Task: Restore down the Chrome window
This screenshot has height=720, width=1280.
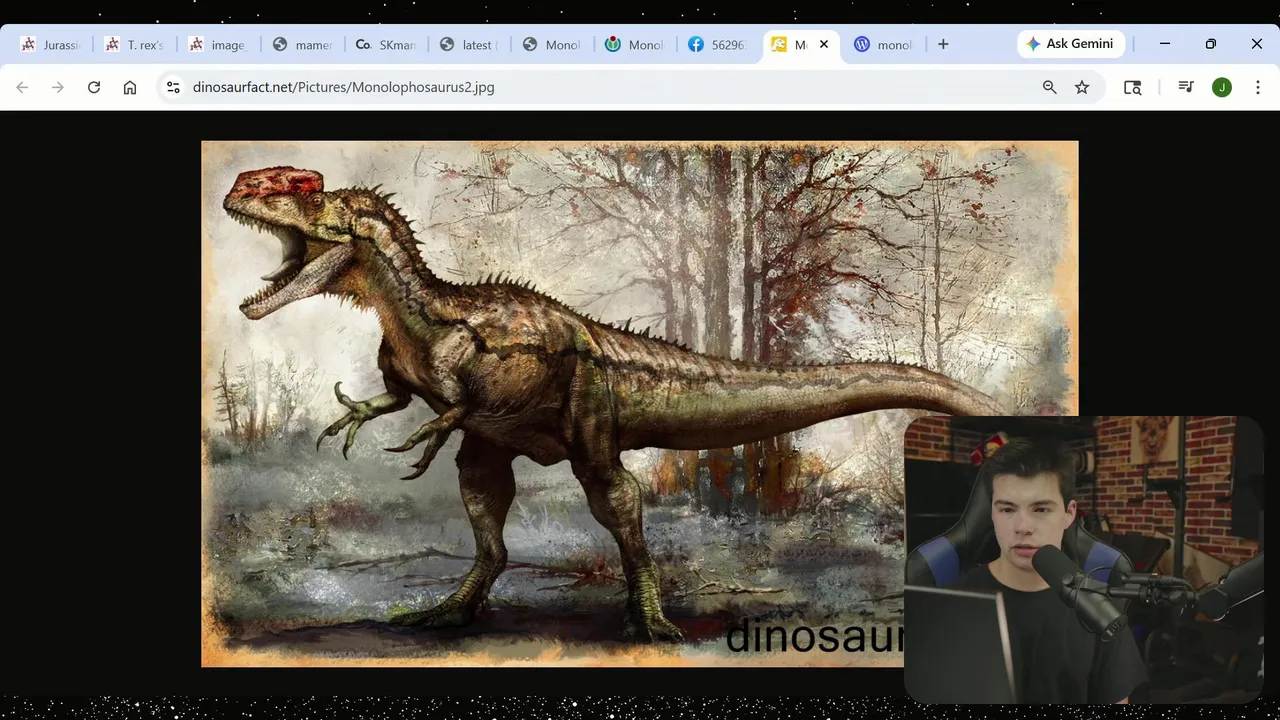Action: click(1211, 44)
